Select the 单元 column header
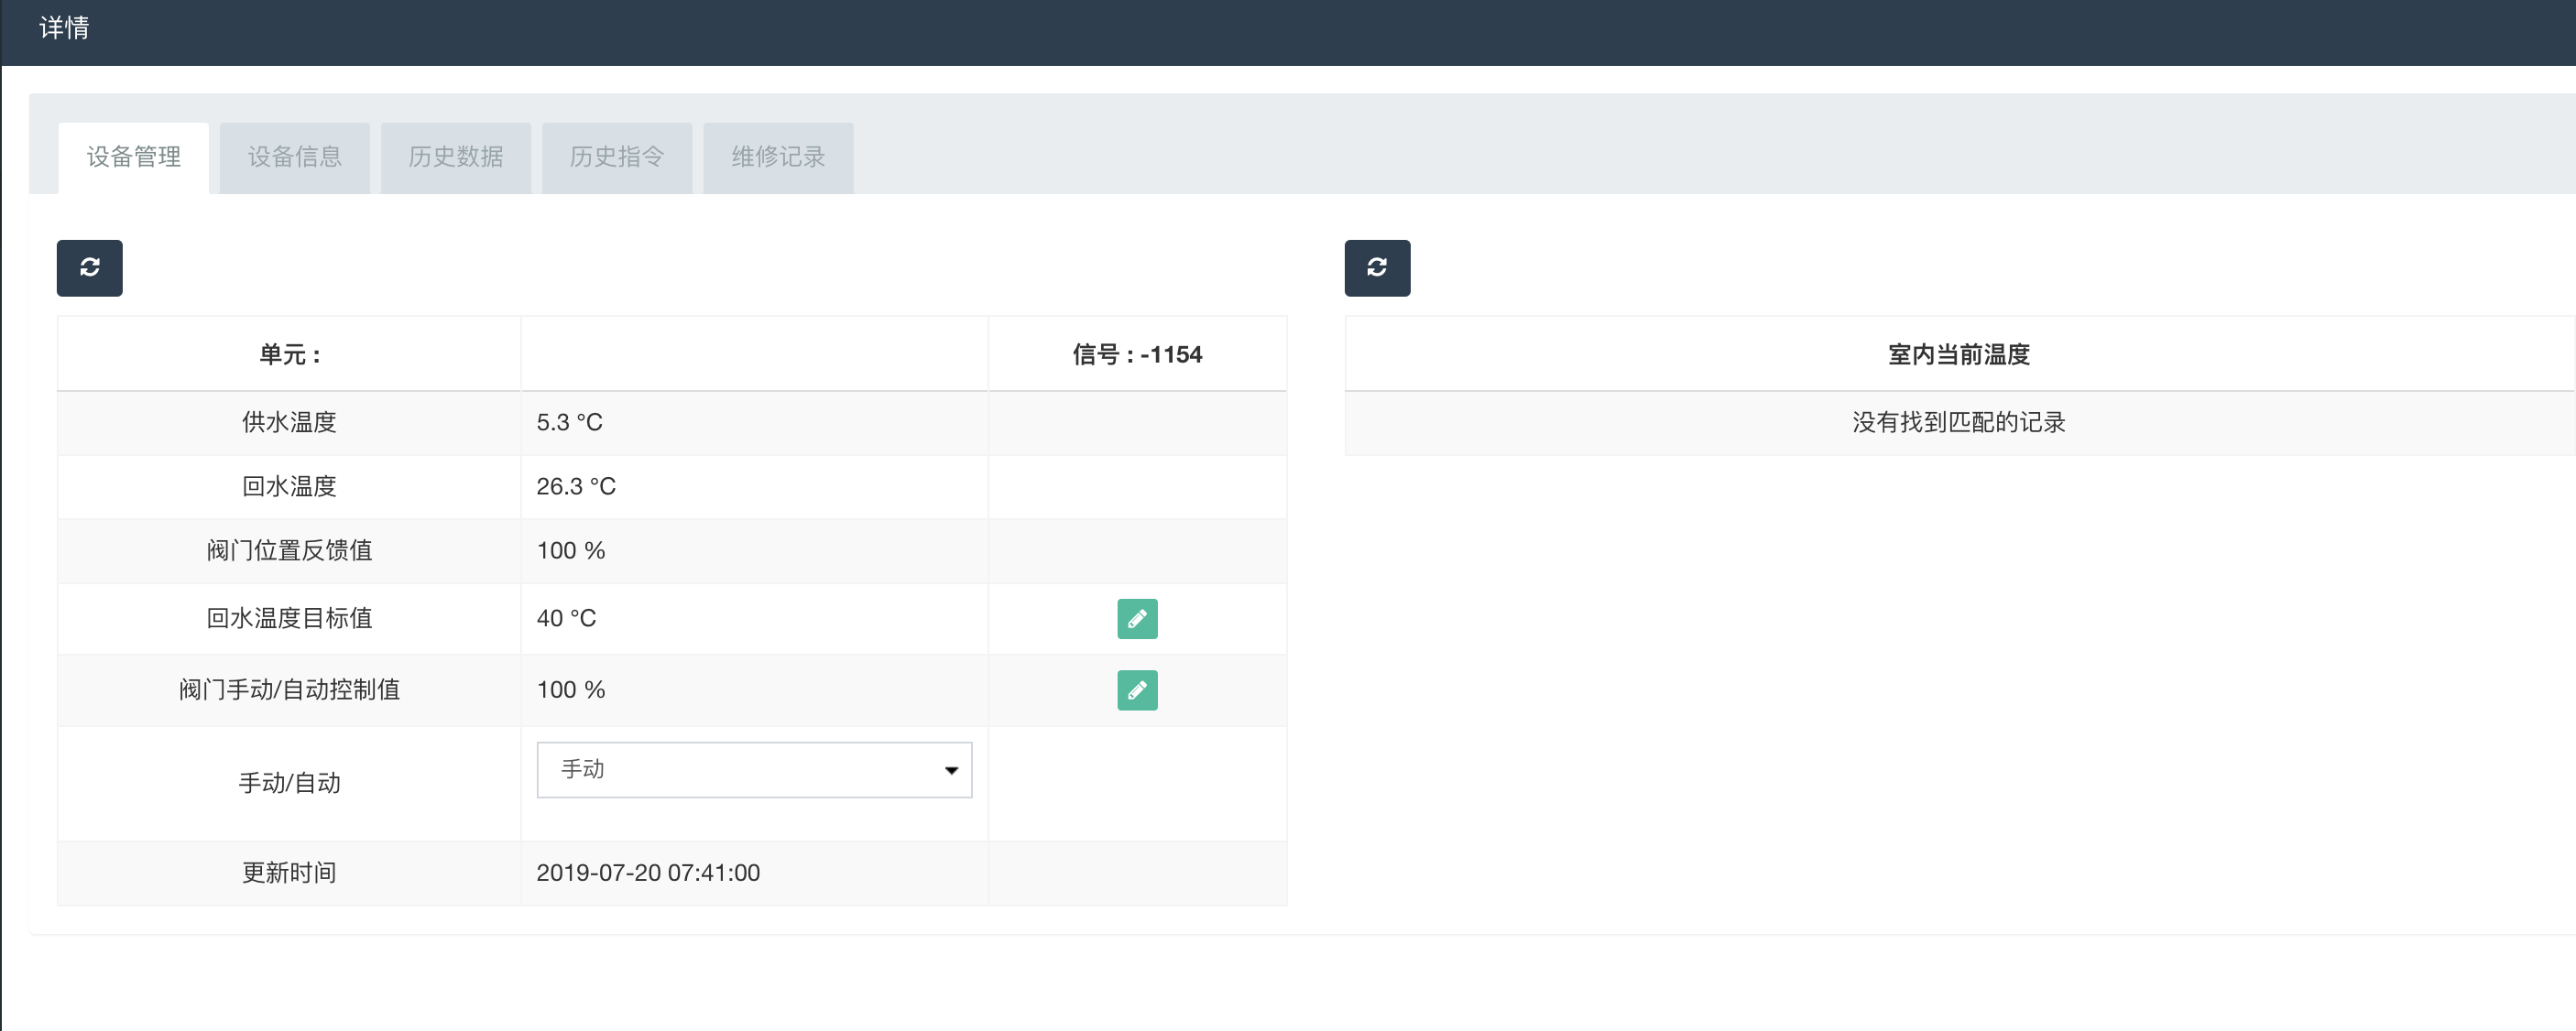The width and height of the screenshot is (2576, 1031). coord(289,355)
